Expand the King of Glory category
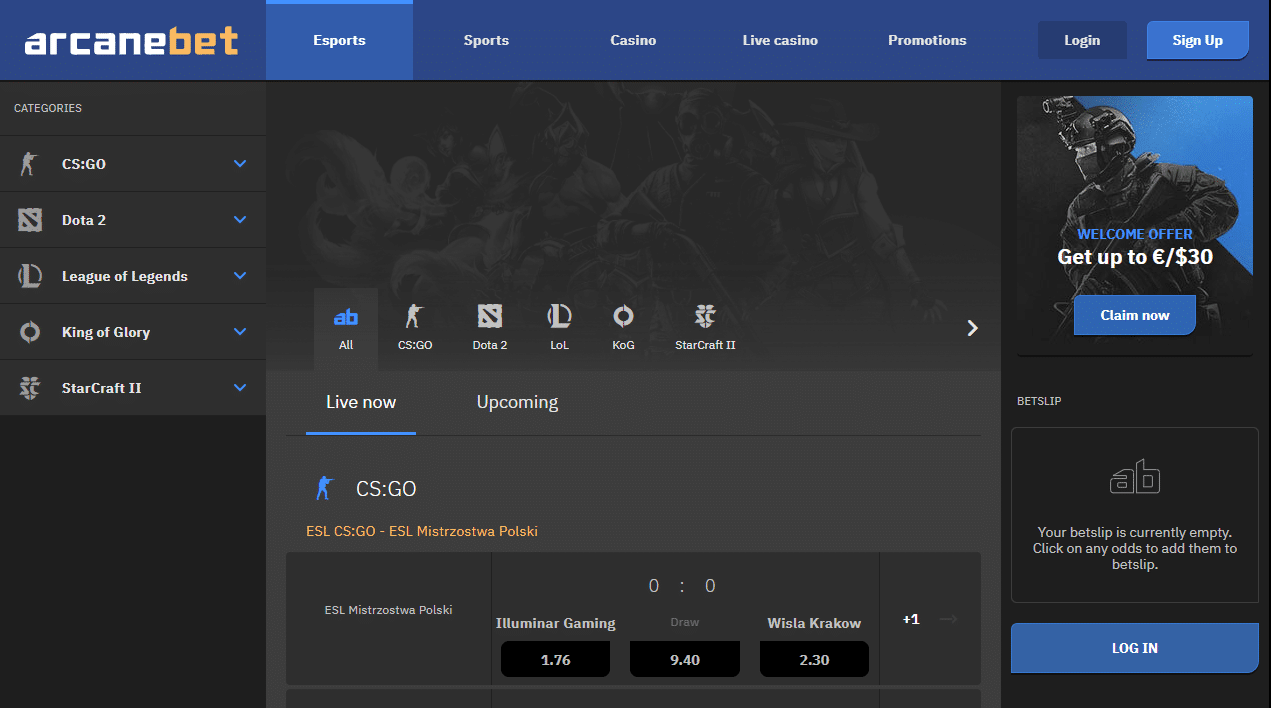Image resolution: width=1271 pixels, height=708 pixels. [240, 332]
